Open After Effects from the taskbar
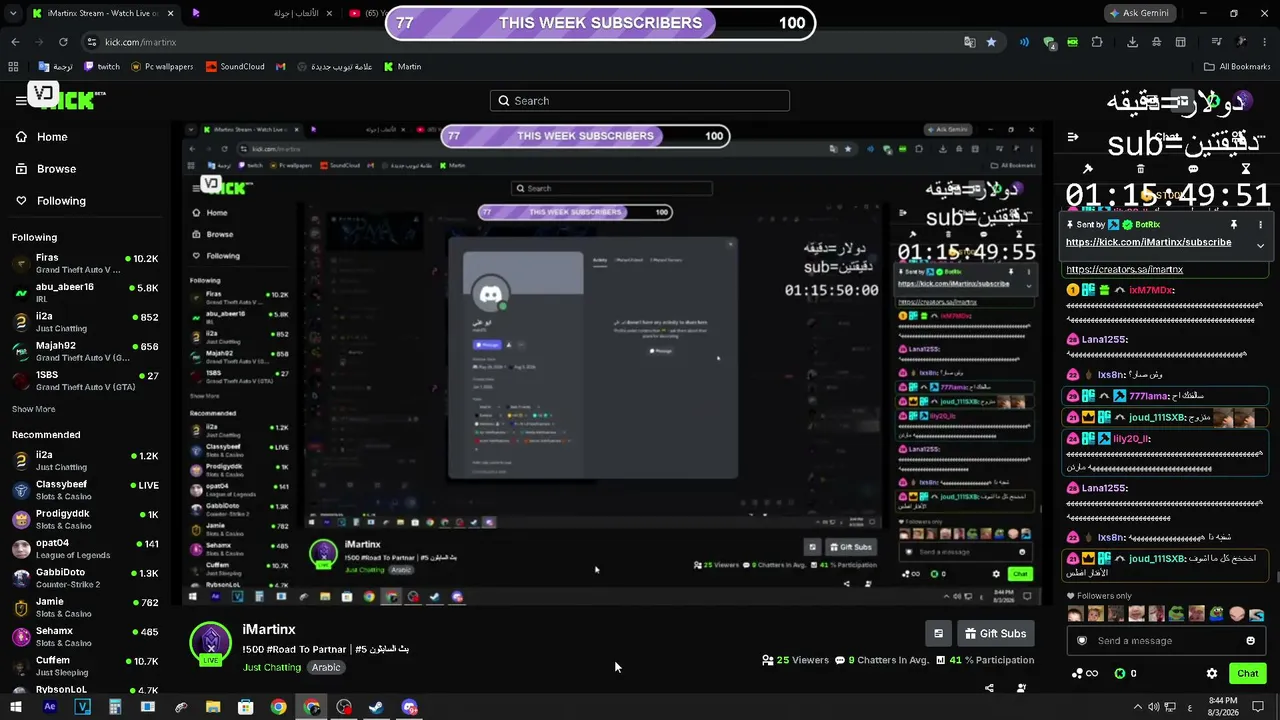 coord(50,707)
